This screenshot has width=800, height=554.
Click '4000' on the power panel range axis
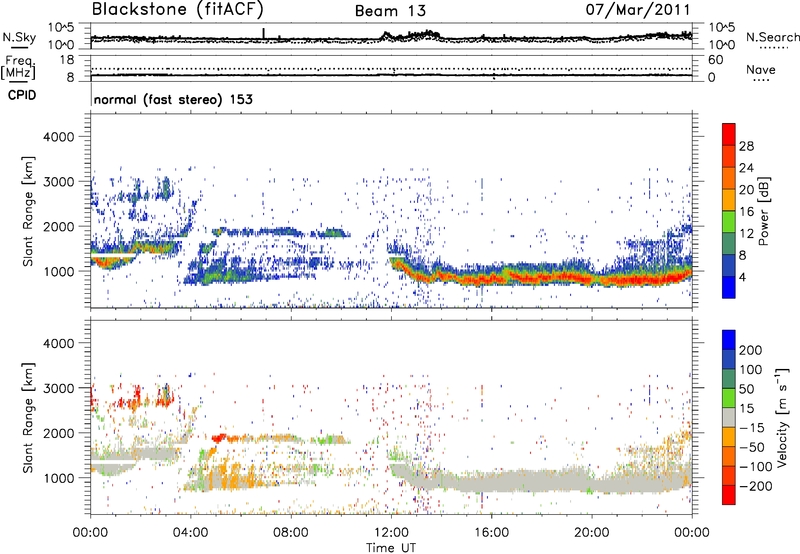58,137
